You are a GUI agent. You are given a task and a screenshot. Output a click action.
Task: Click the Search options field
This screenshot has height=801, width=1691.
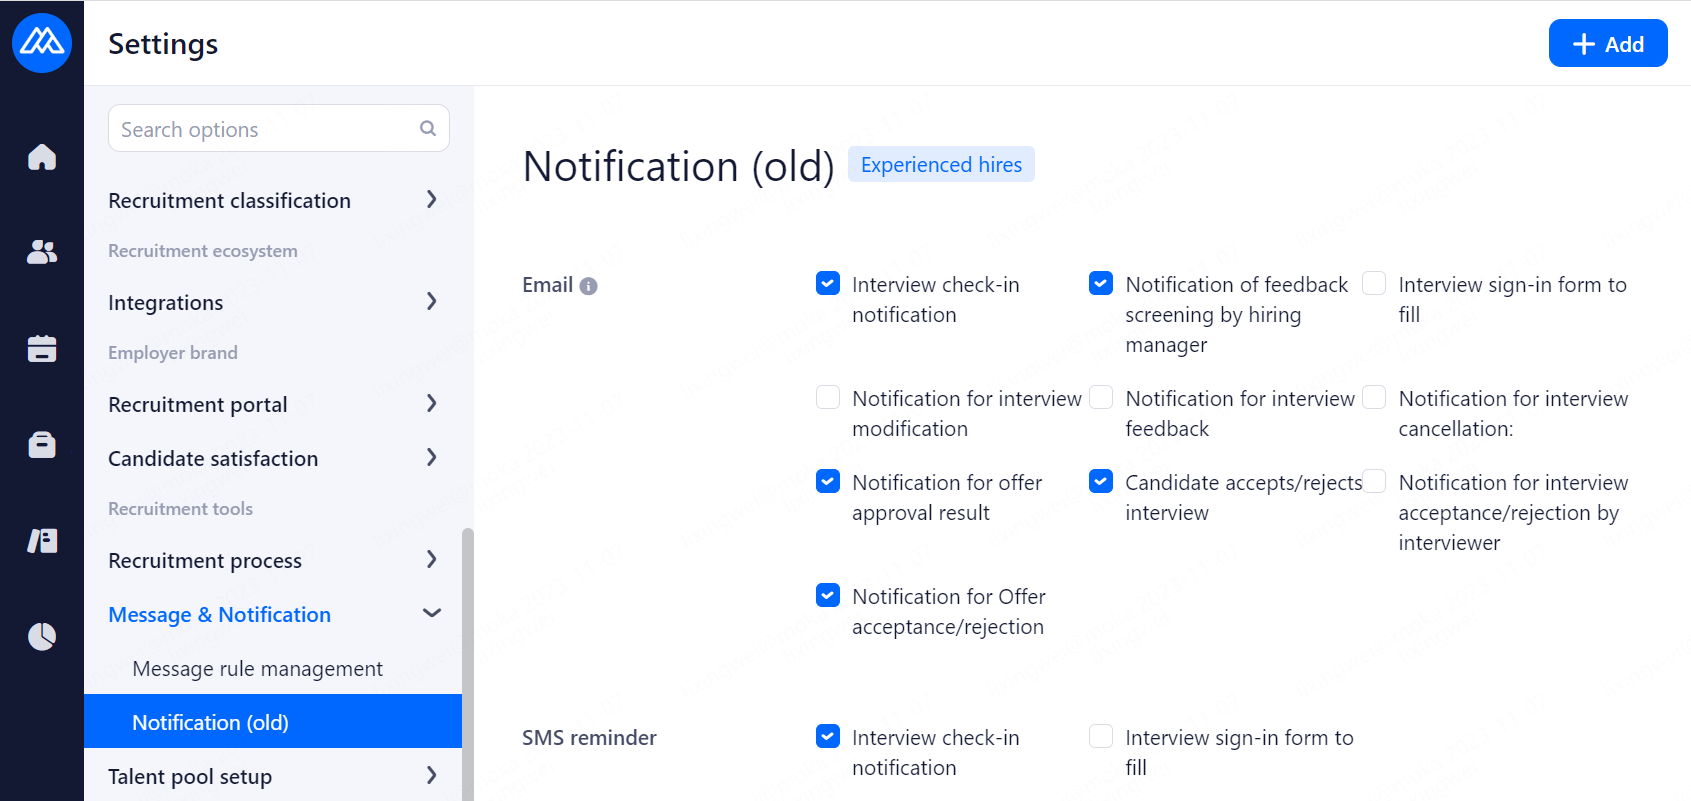pyautogui.click(x=265, y=129)
